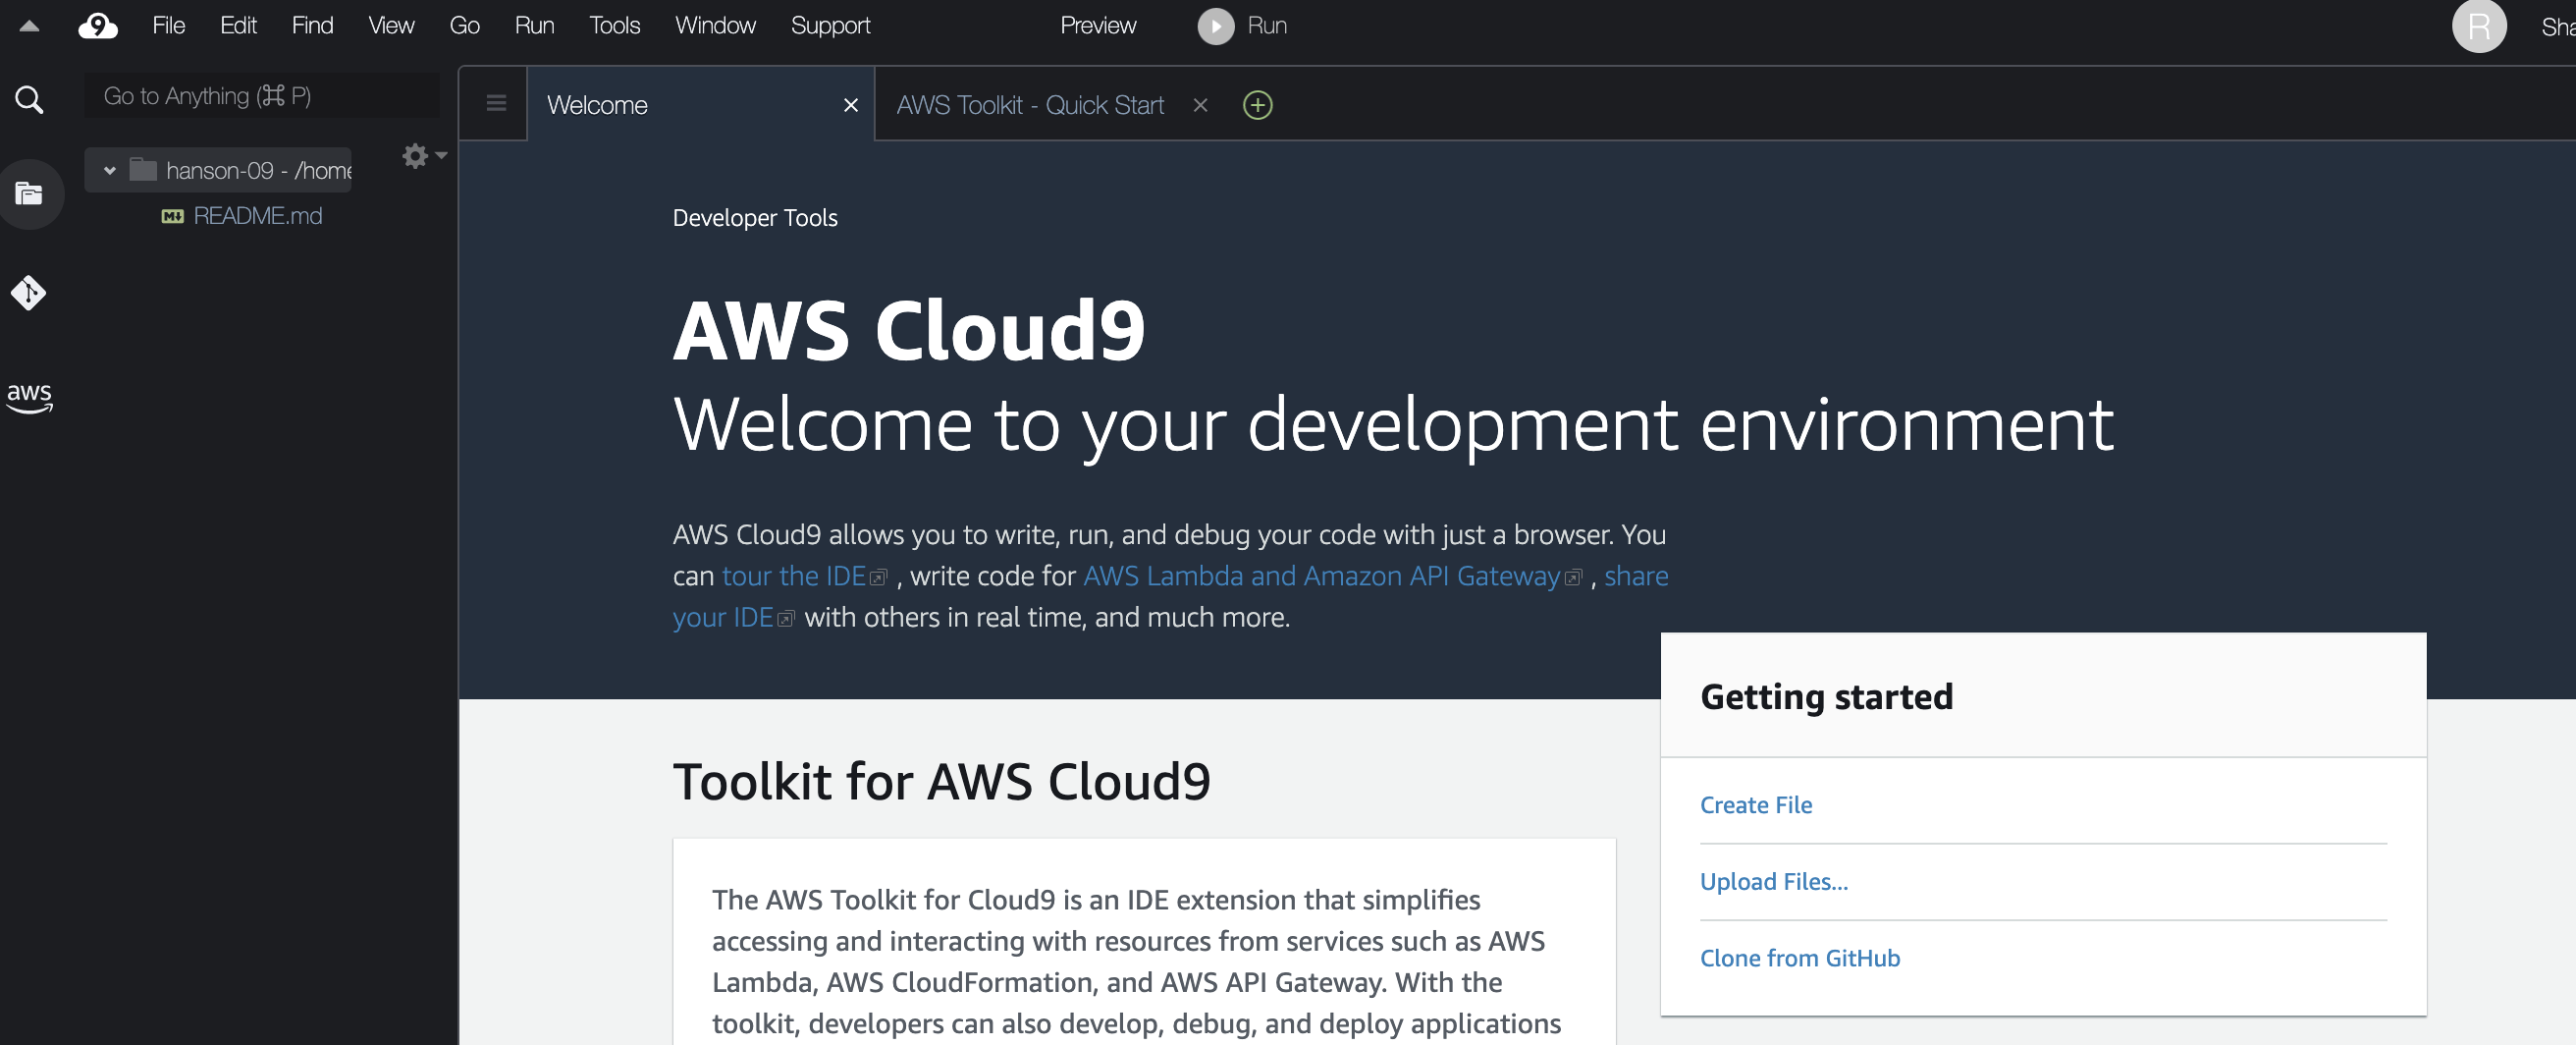The height and width of the screenshot is (1045, 2576).
Task: Click the Developer Tools text
Action: (755, 218)
